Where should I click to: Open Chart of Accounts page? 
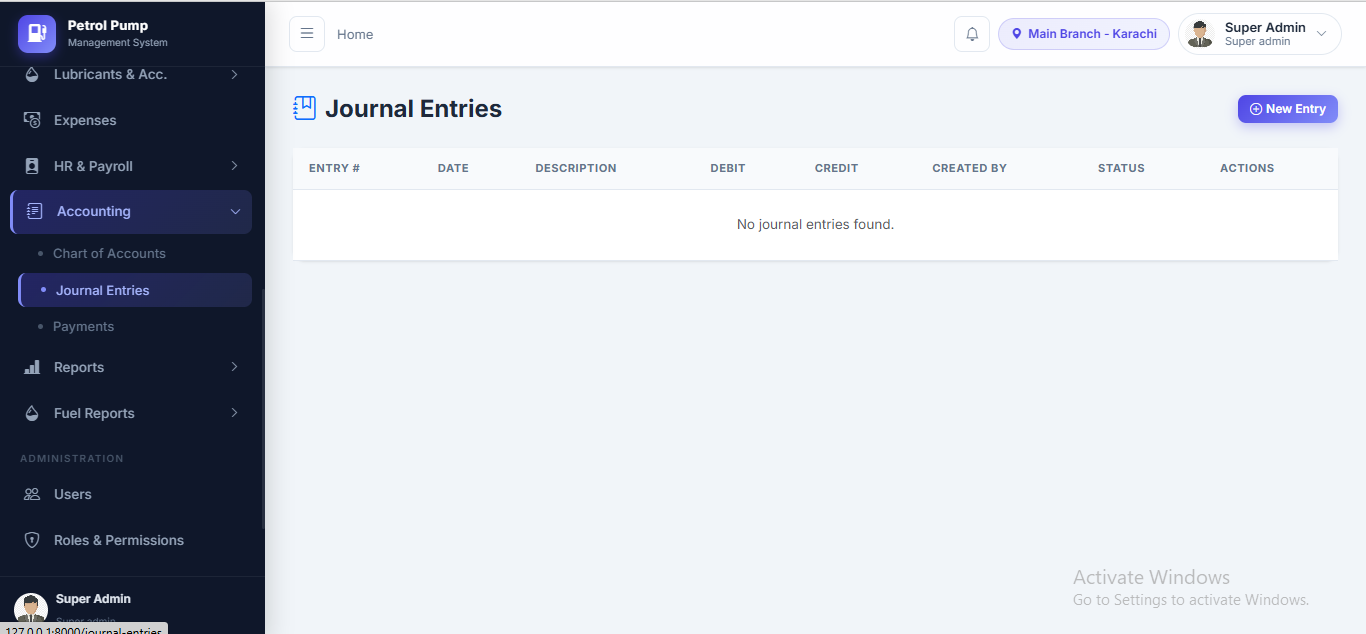pyautogui.click(x=109, y=253)
